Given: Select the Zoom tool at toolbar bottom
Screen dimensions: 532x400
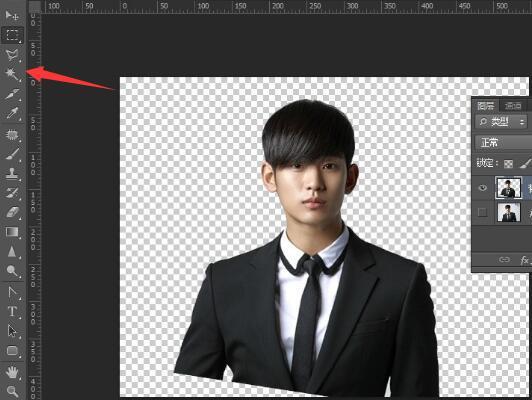Looking at the screenshot, I should [x=12, y=391].
